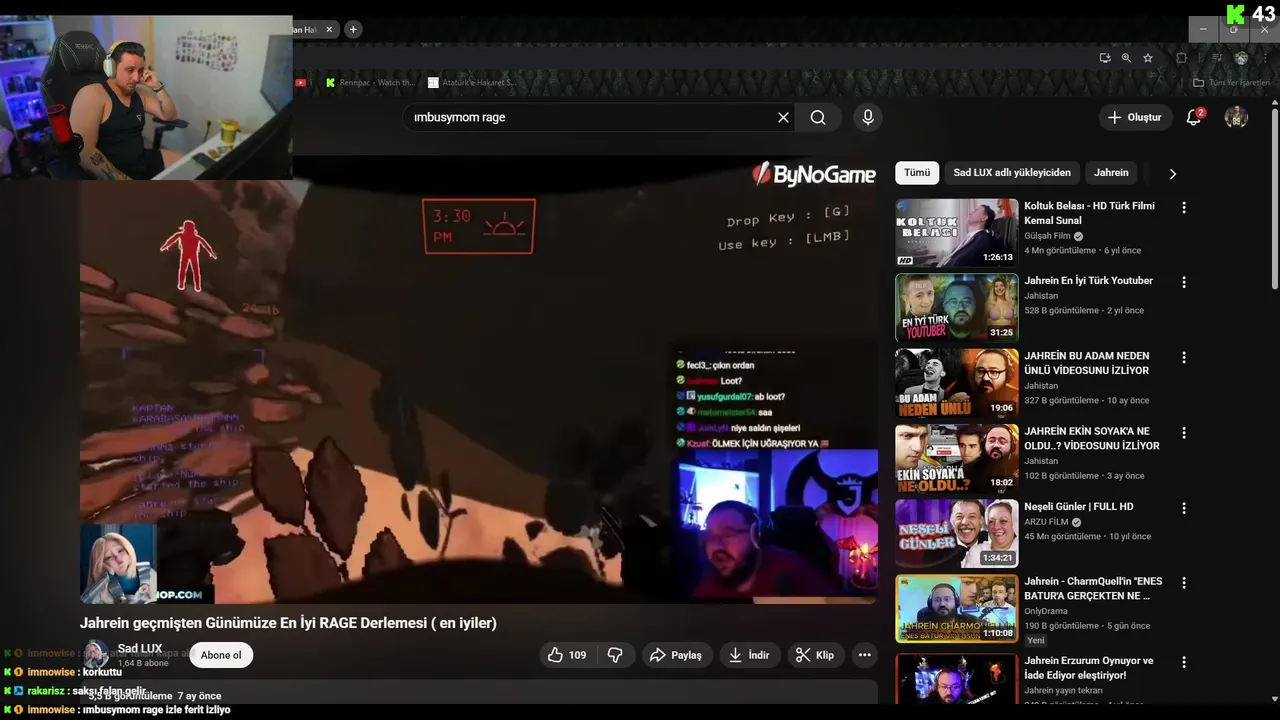Image resolution: width=1280 pixels, height=720 pixels.
Task: Click the video title Jahrein geçmişten Günümüze
Action: click(288, 623)
